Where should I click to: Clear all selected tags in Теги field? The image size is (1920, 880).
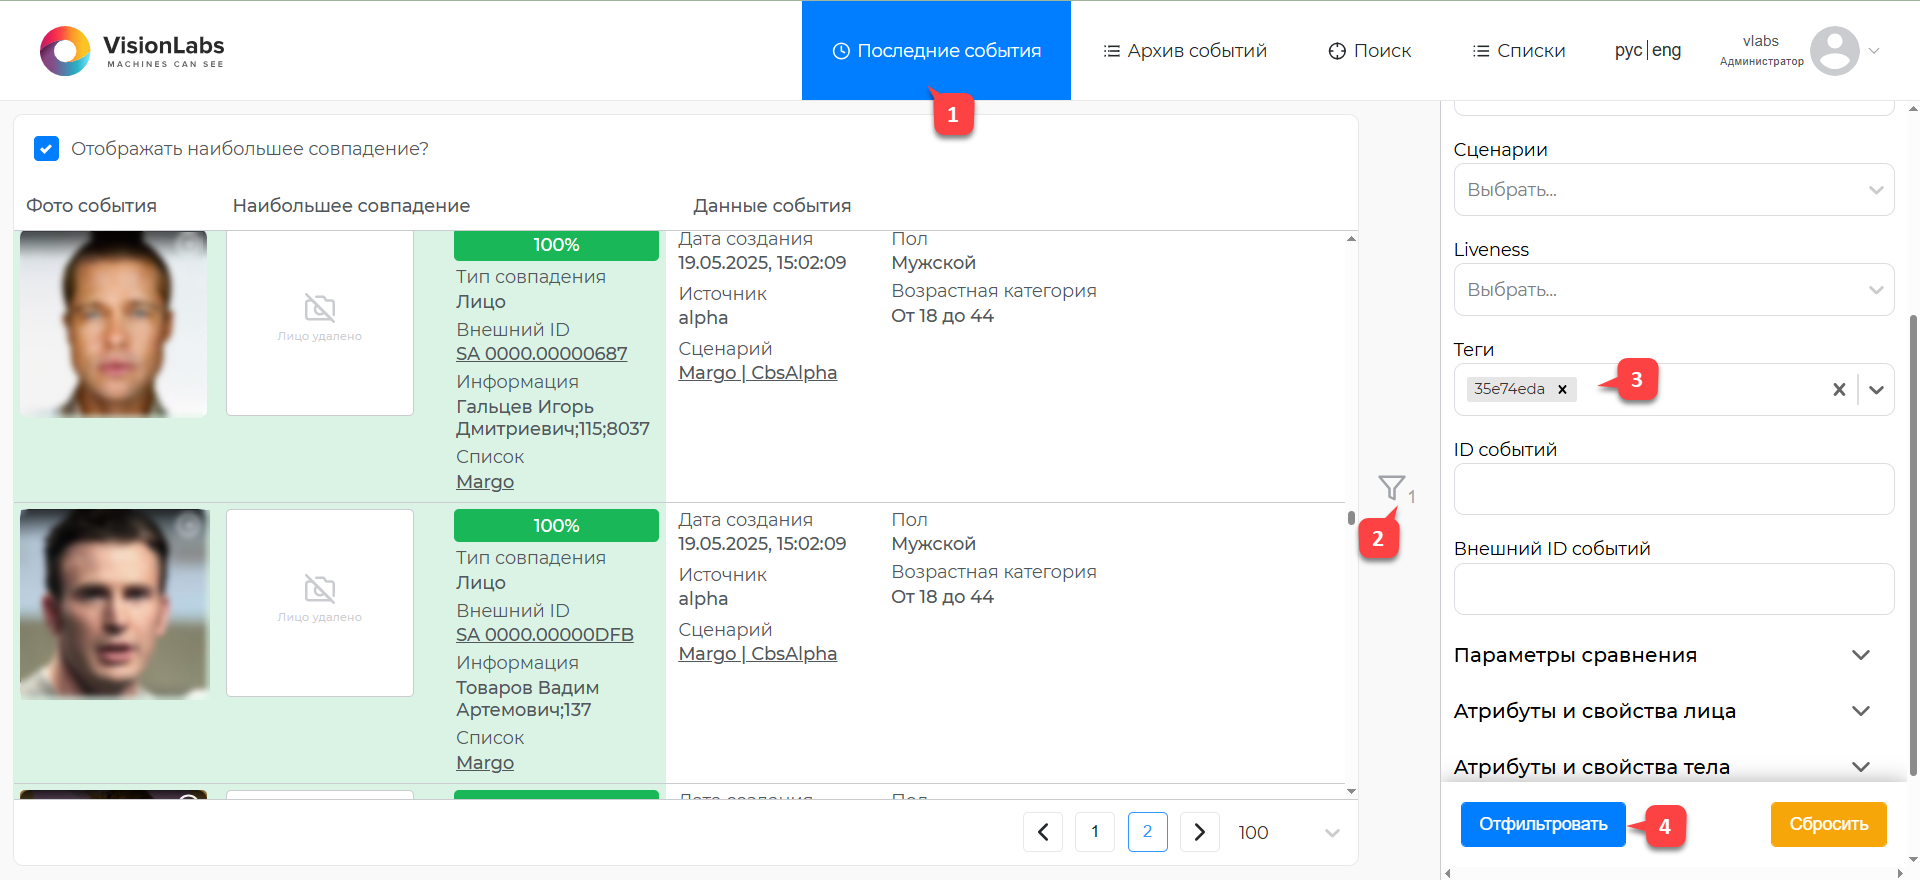[1838, 390]
